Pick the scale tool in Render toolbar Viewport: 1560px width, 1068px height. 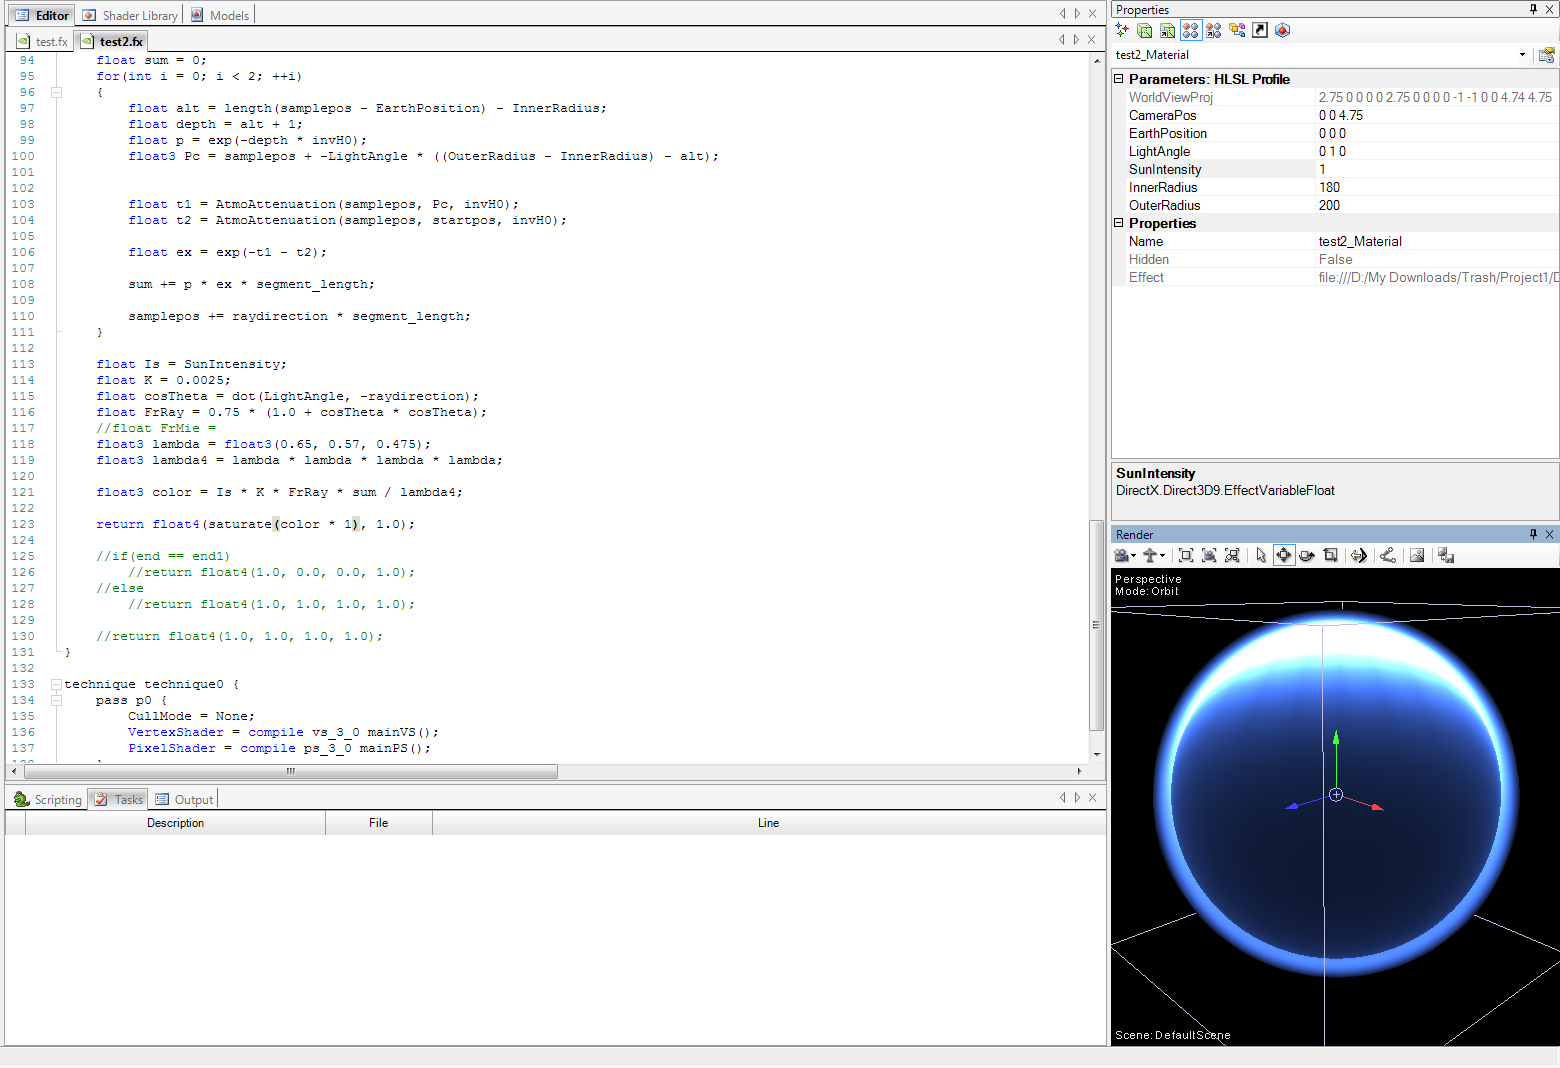click(x=1330, y=556)
